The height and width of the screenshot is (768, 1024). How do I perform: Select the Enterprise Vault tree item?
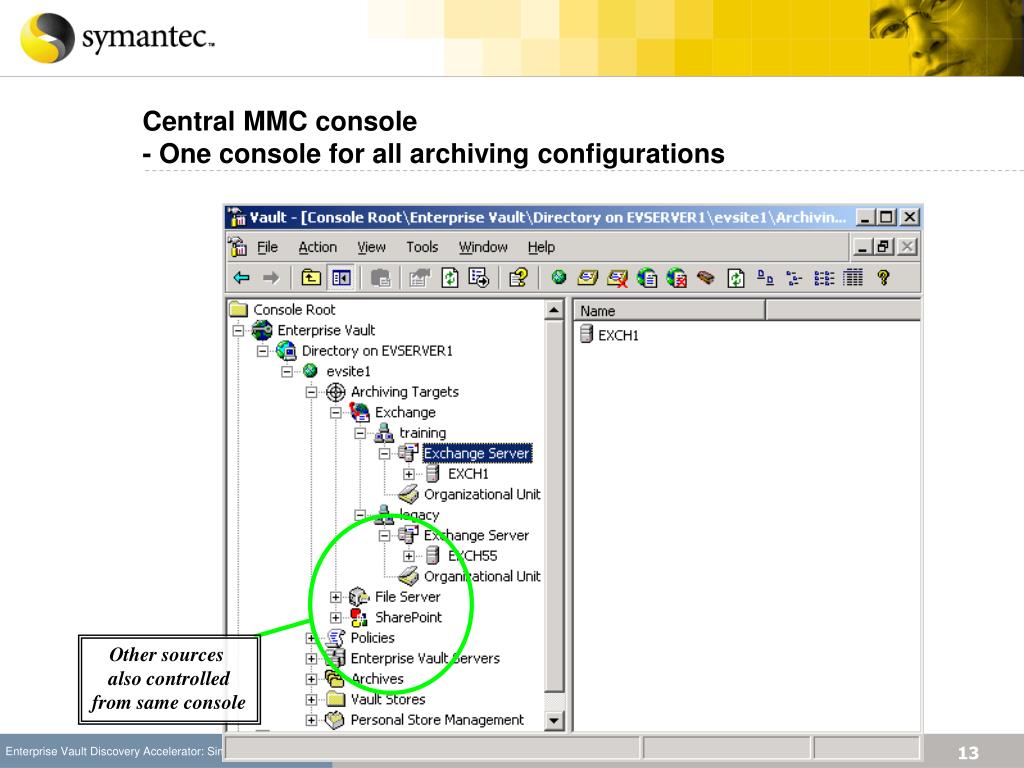click(326, 330)
